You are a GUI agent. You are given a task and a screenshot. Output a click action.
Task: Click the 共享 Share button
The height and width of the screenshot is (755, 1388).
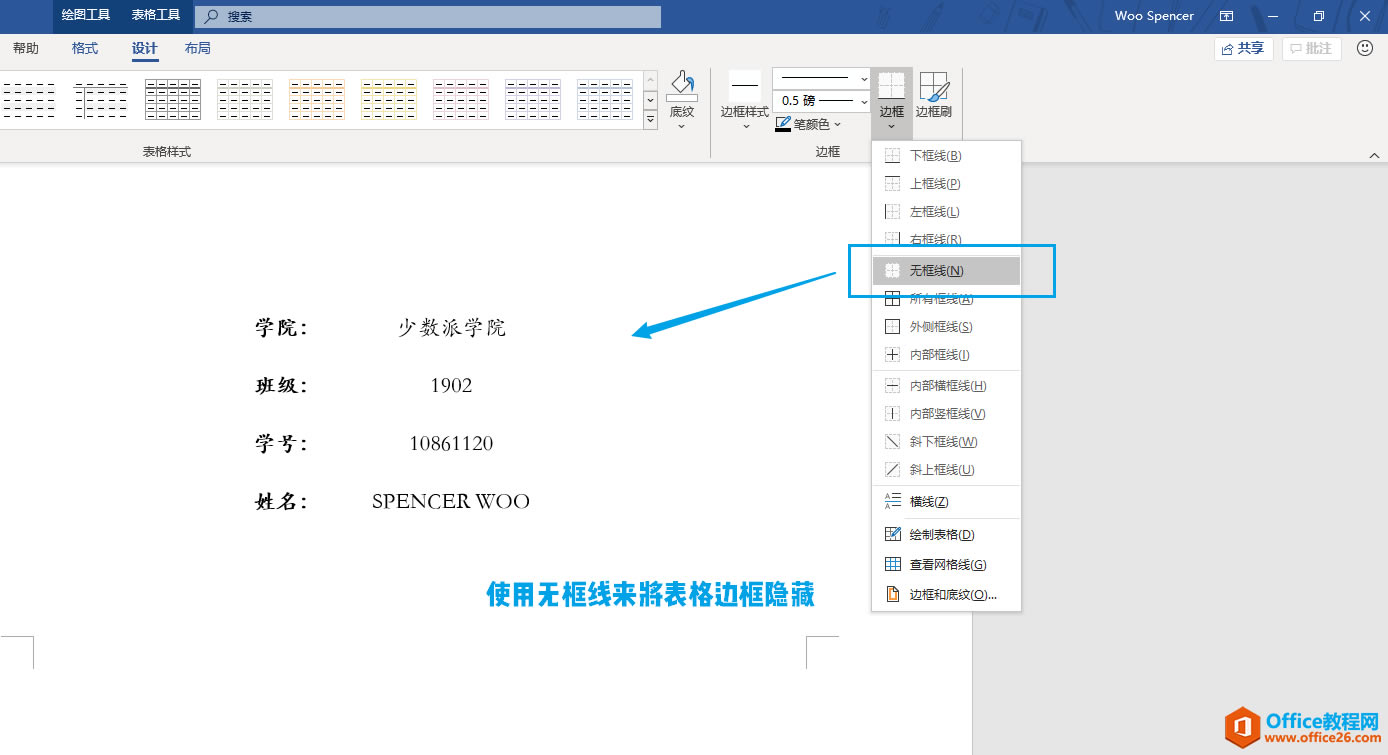point(1243,47)
